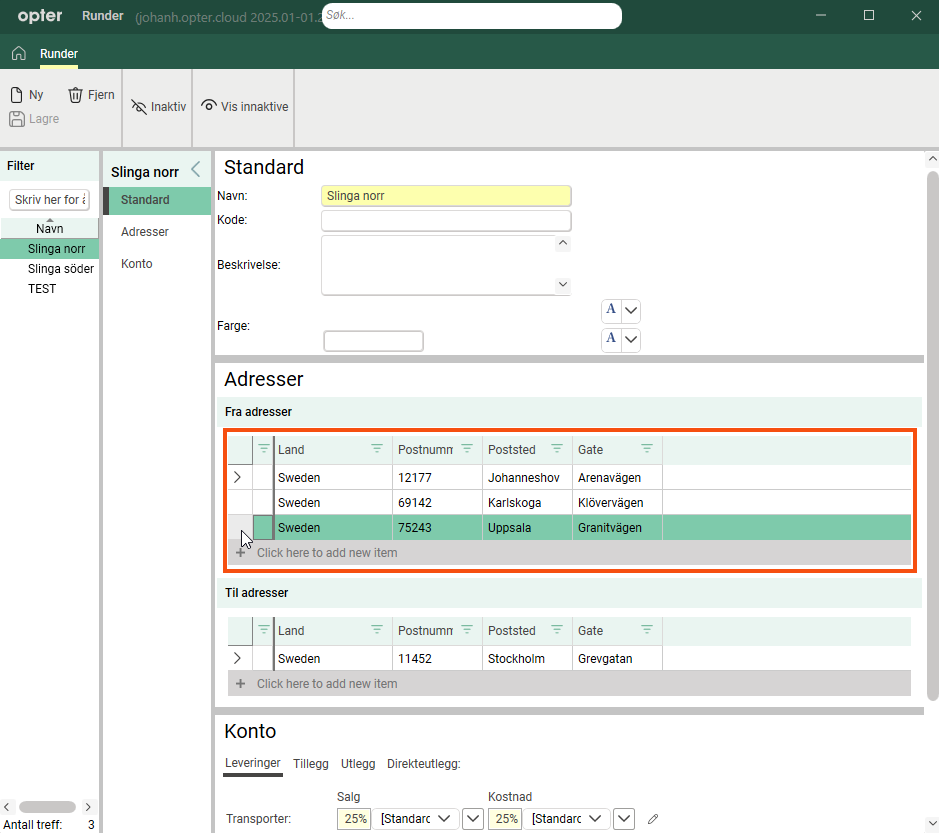Switch to the Tillegg tab
Screen dimensions: 939x833
[x=310, y=763]
